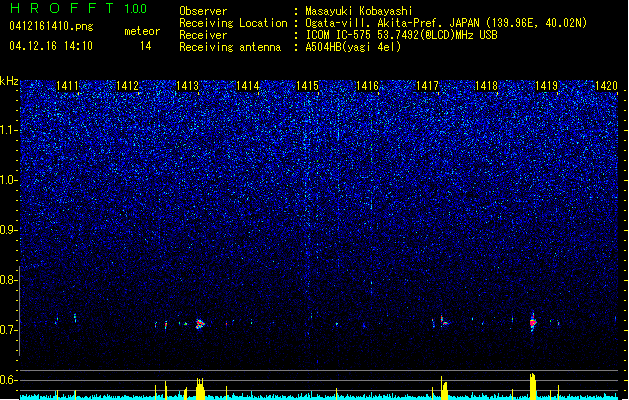Click the 'Receiving Location' label
The image size is (629, 400).
point(233,23)
